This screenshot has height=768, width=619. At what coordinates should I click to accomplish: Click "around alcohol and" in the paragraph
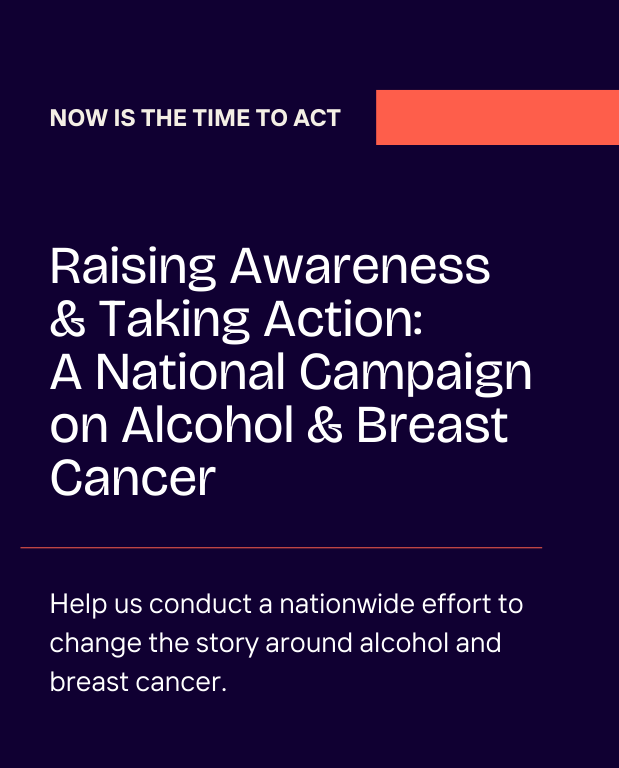click(383, 643)
